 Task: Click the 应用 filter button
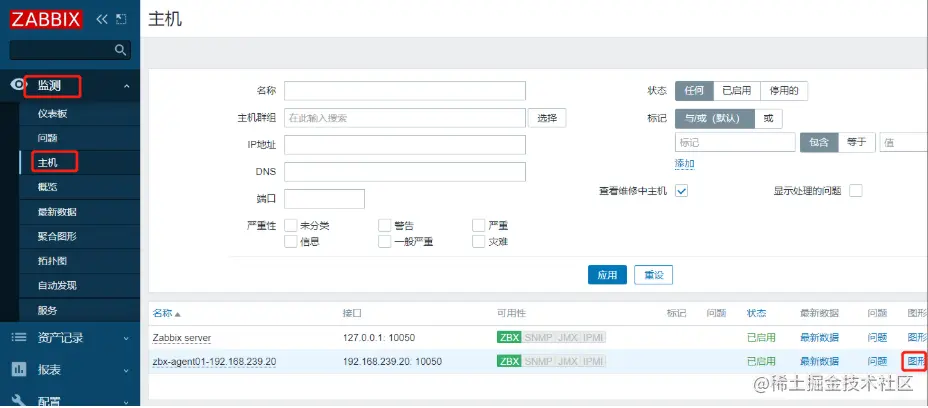(x=607, y=275)
